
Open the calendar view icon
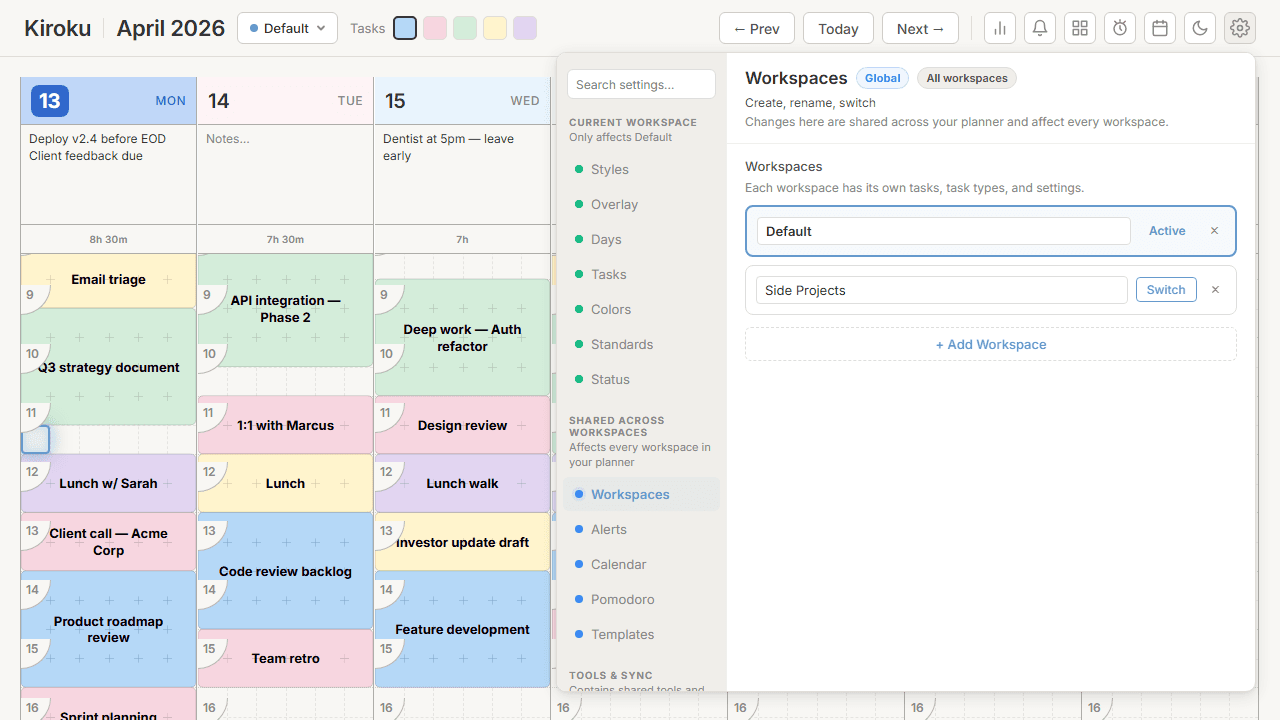tap(1159, 28)
